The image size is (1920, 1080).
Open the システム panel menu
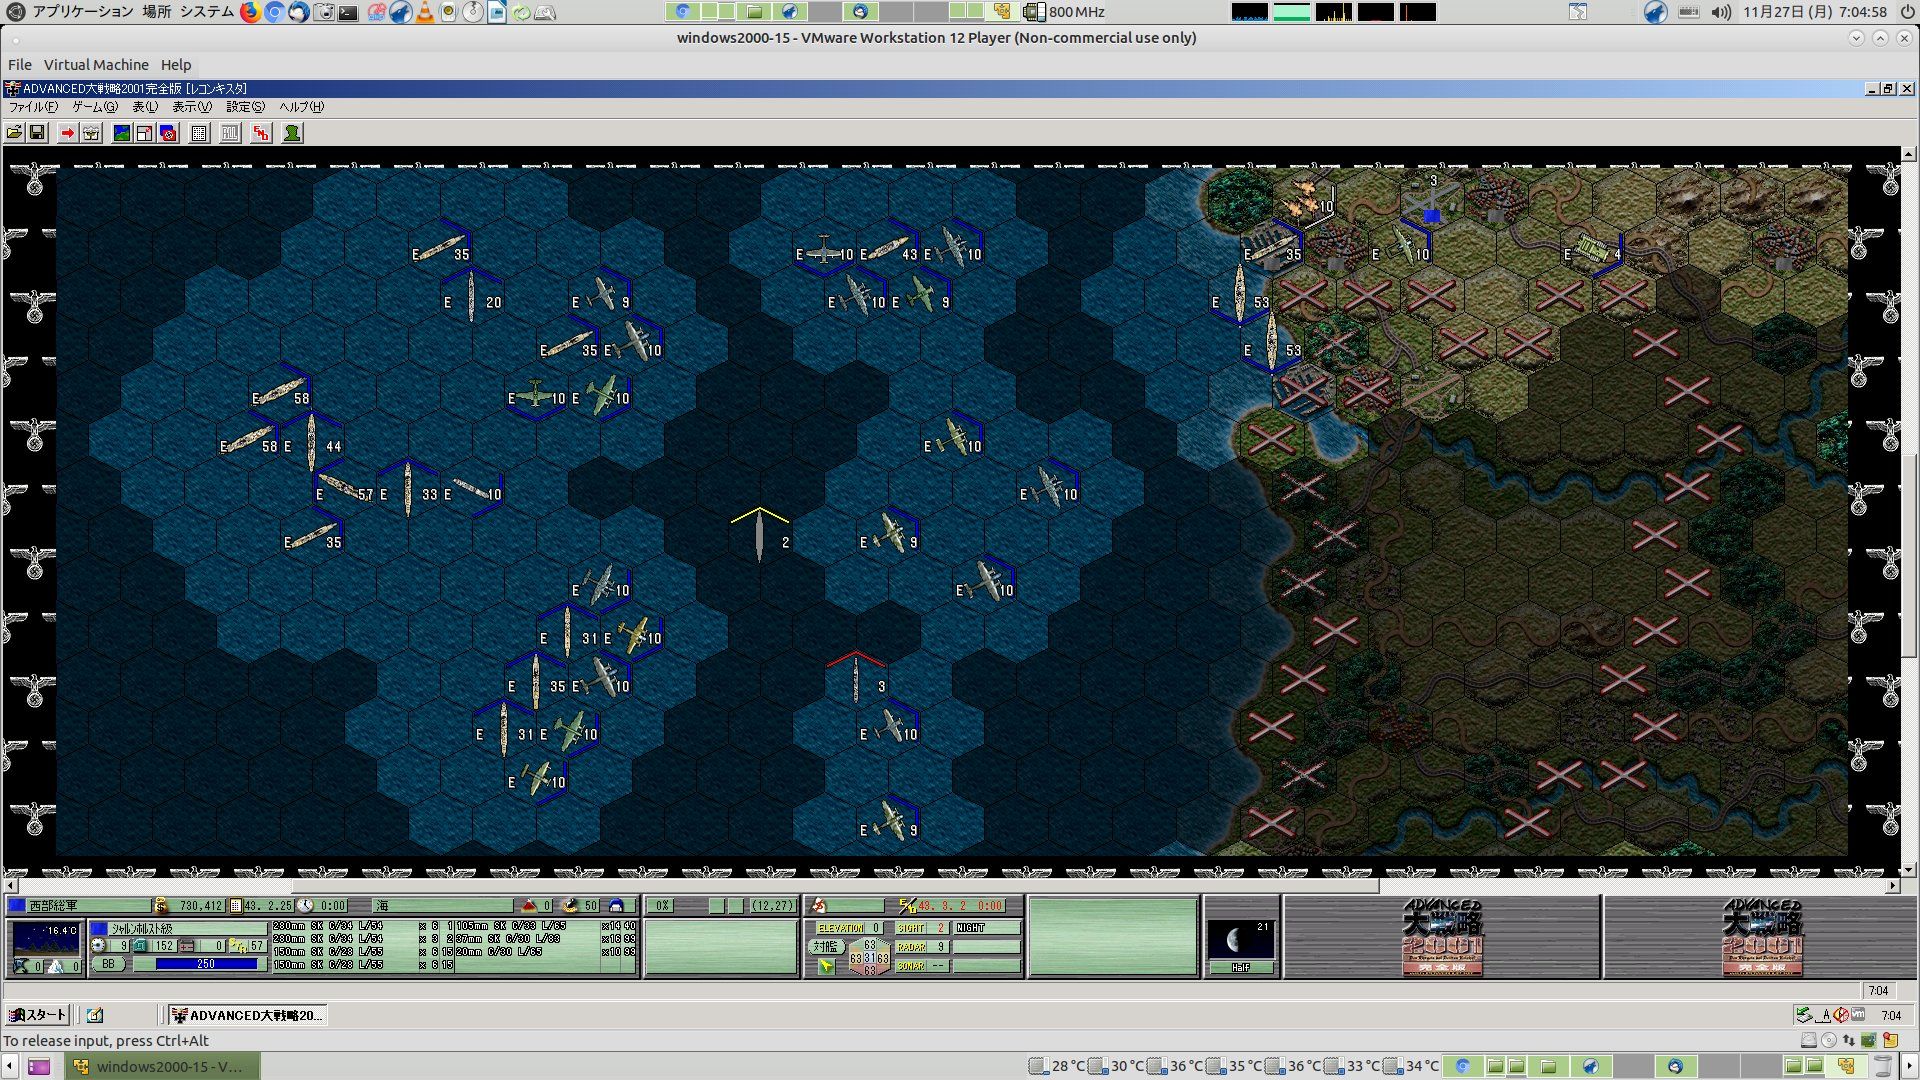[x=207, y=12]
